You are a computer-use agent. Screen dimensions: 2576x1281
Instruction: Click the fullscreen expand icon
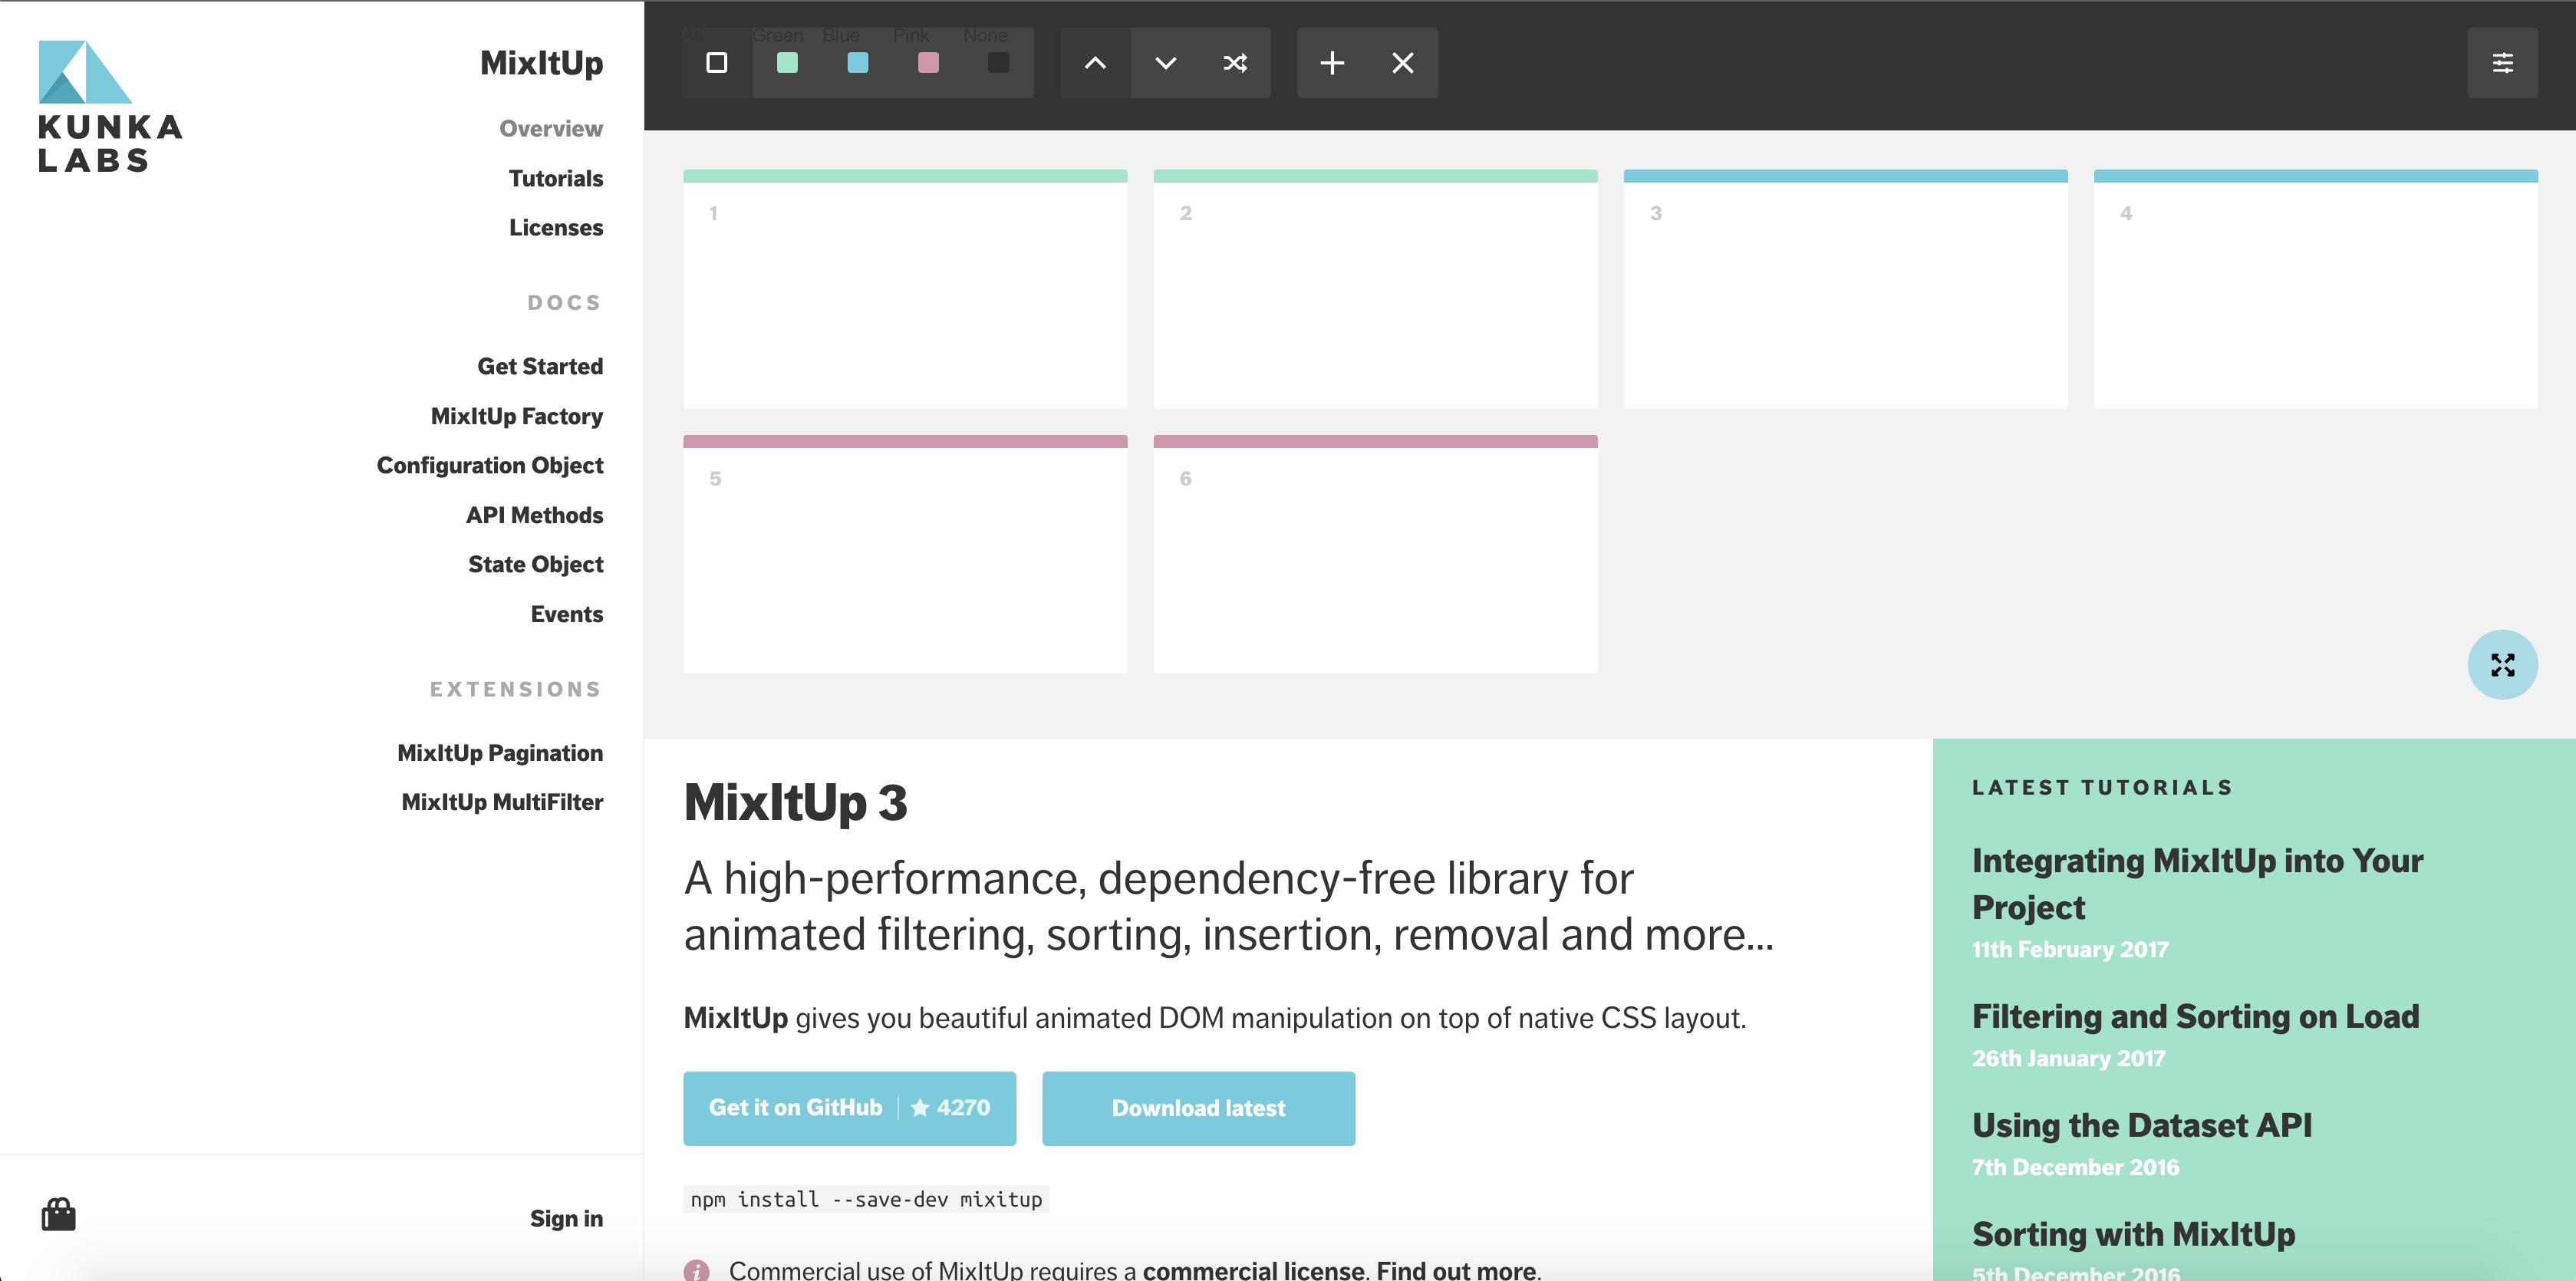pos(2502,665)
